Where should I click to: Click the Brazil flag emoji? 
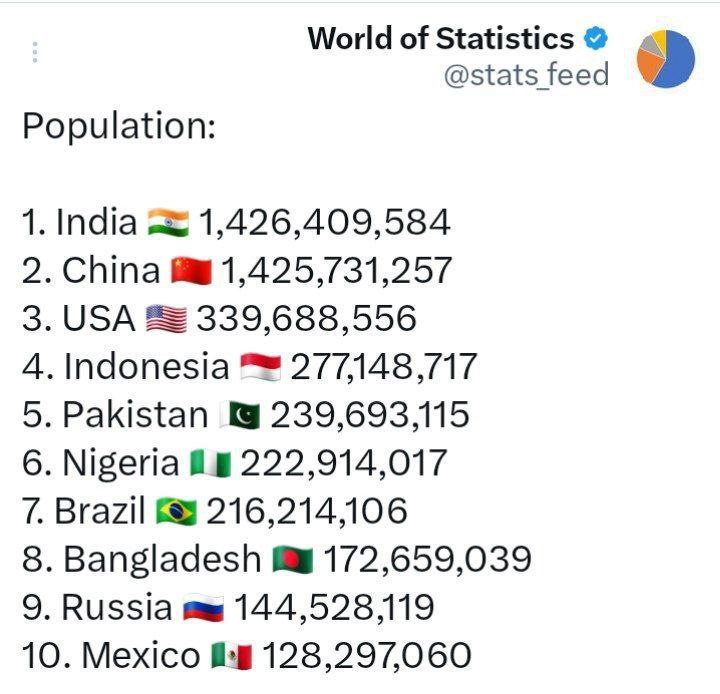[177, 511]
